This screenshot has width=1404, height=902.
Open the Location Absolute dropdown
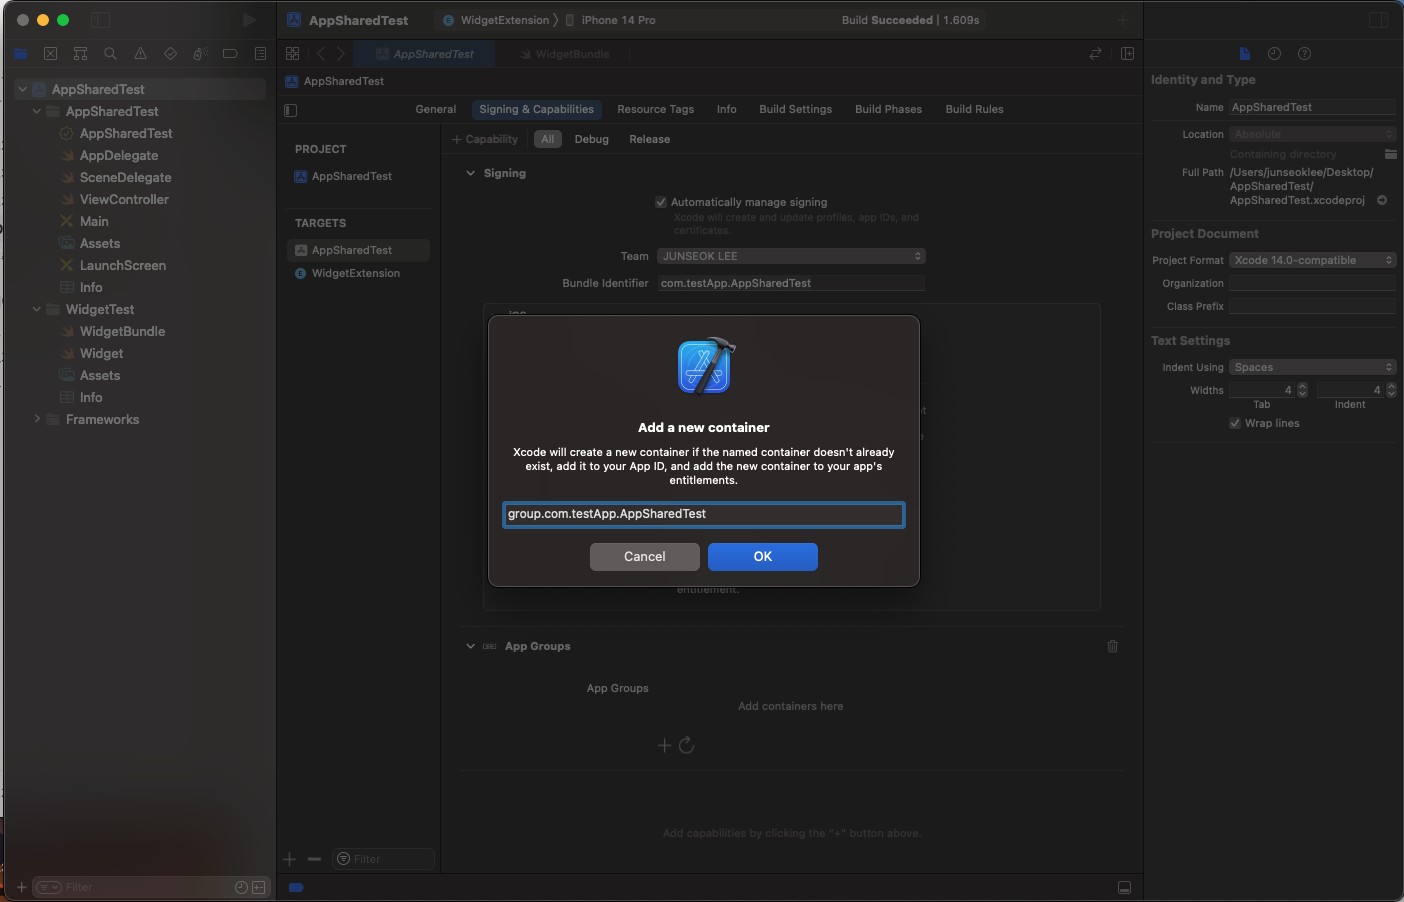point(1312,134)
